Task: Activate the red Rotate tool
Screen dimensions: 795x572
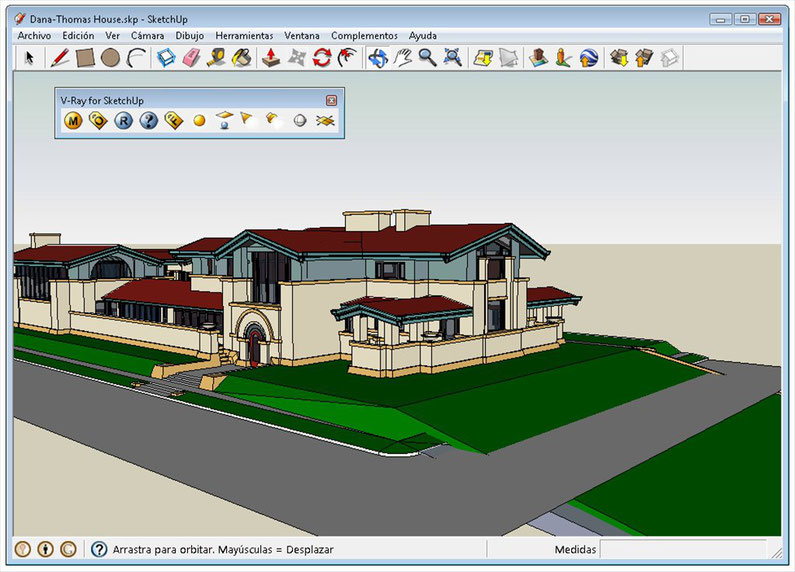Action: [322, 58]
